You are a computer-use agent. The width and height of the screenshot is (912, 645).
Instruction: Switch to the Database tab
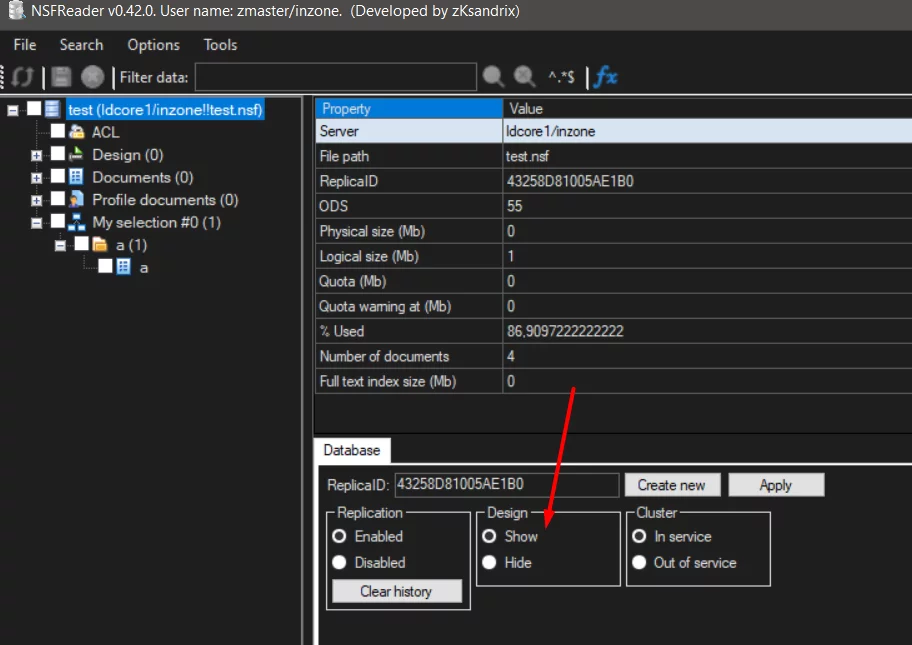pos(352,451)
